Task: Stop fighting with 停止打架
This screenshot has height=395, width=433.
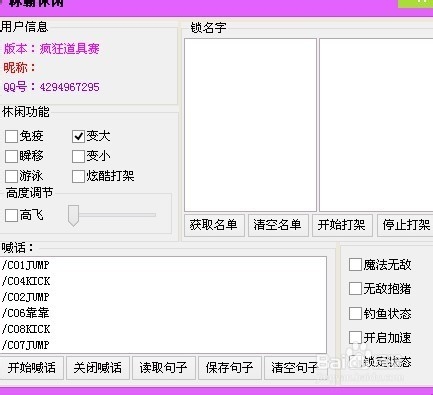Action: point(406,225)
